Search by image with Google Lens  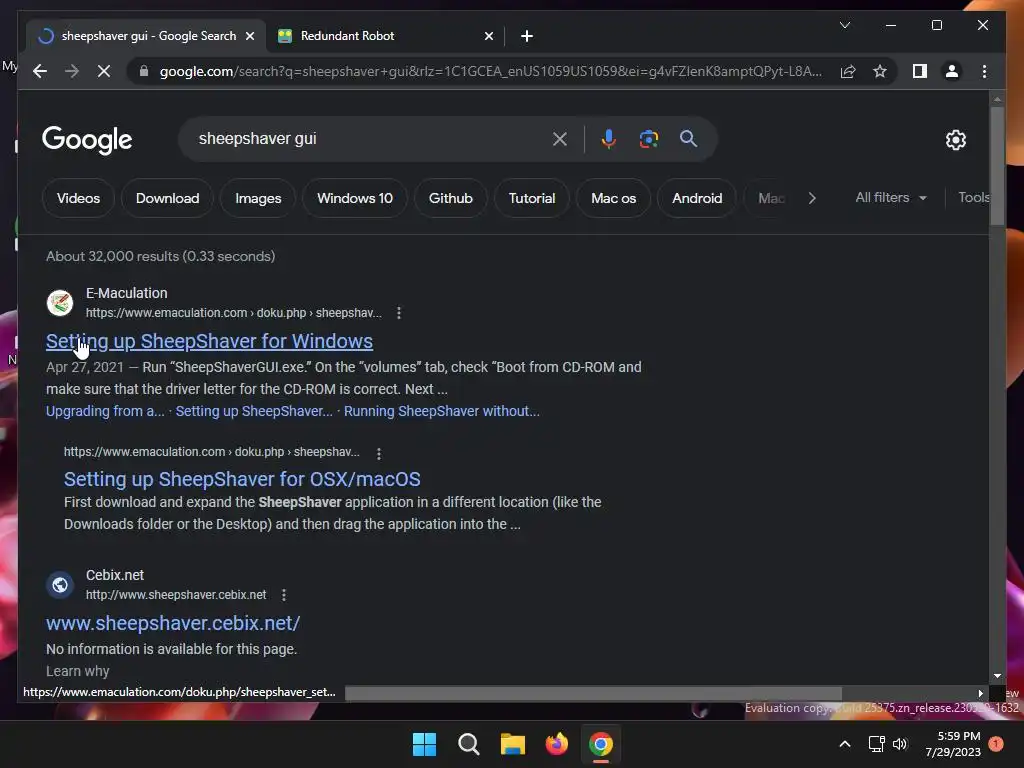(648, 139)
